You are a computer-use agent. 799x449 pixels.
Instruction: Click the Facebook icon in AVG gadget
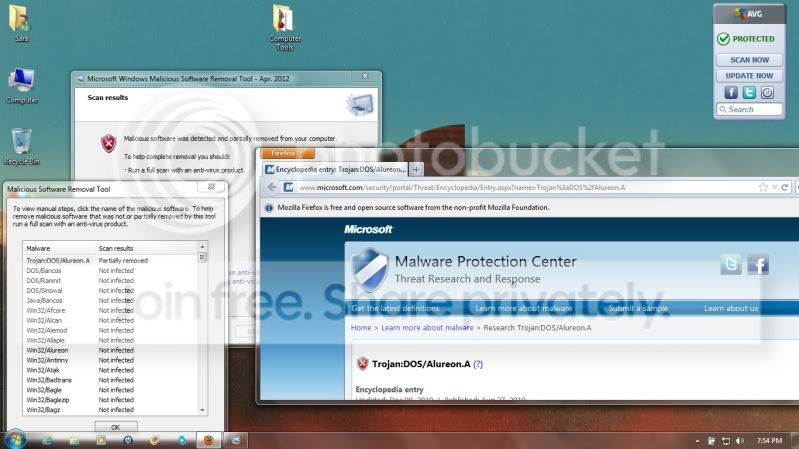click(x=731, y=92)
